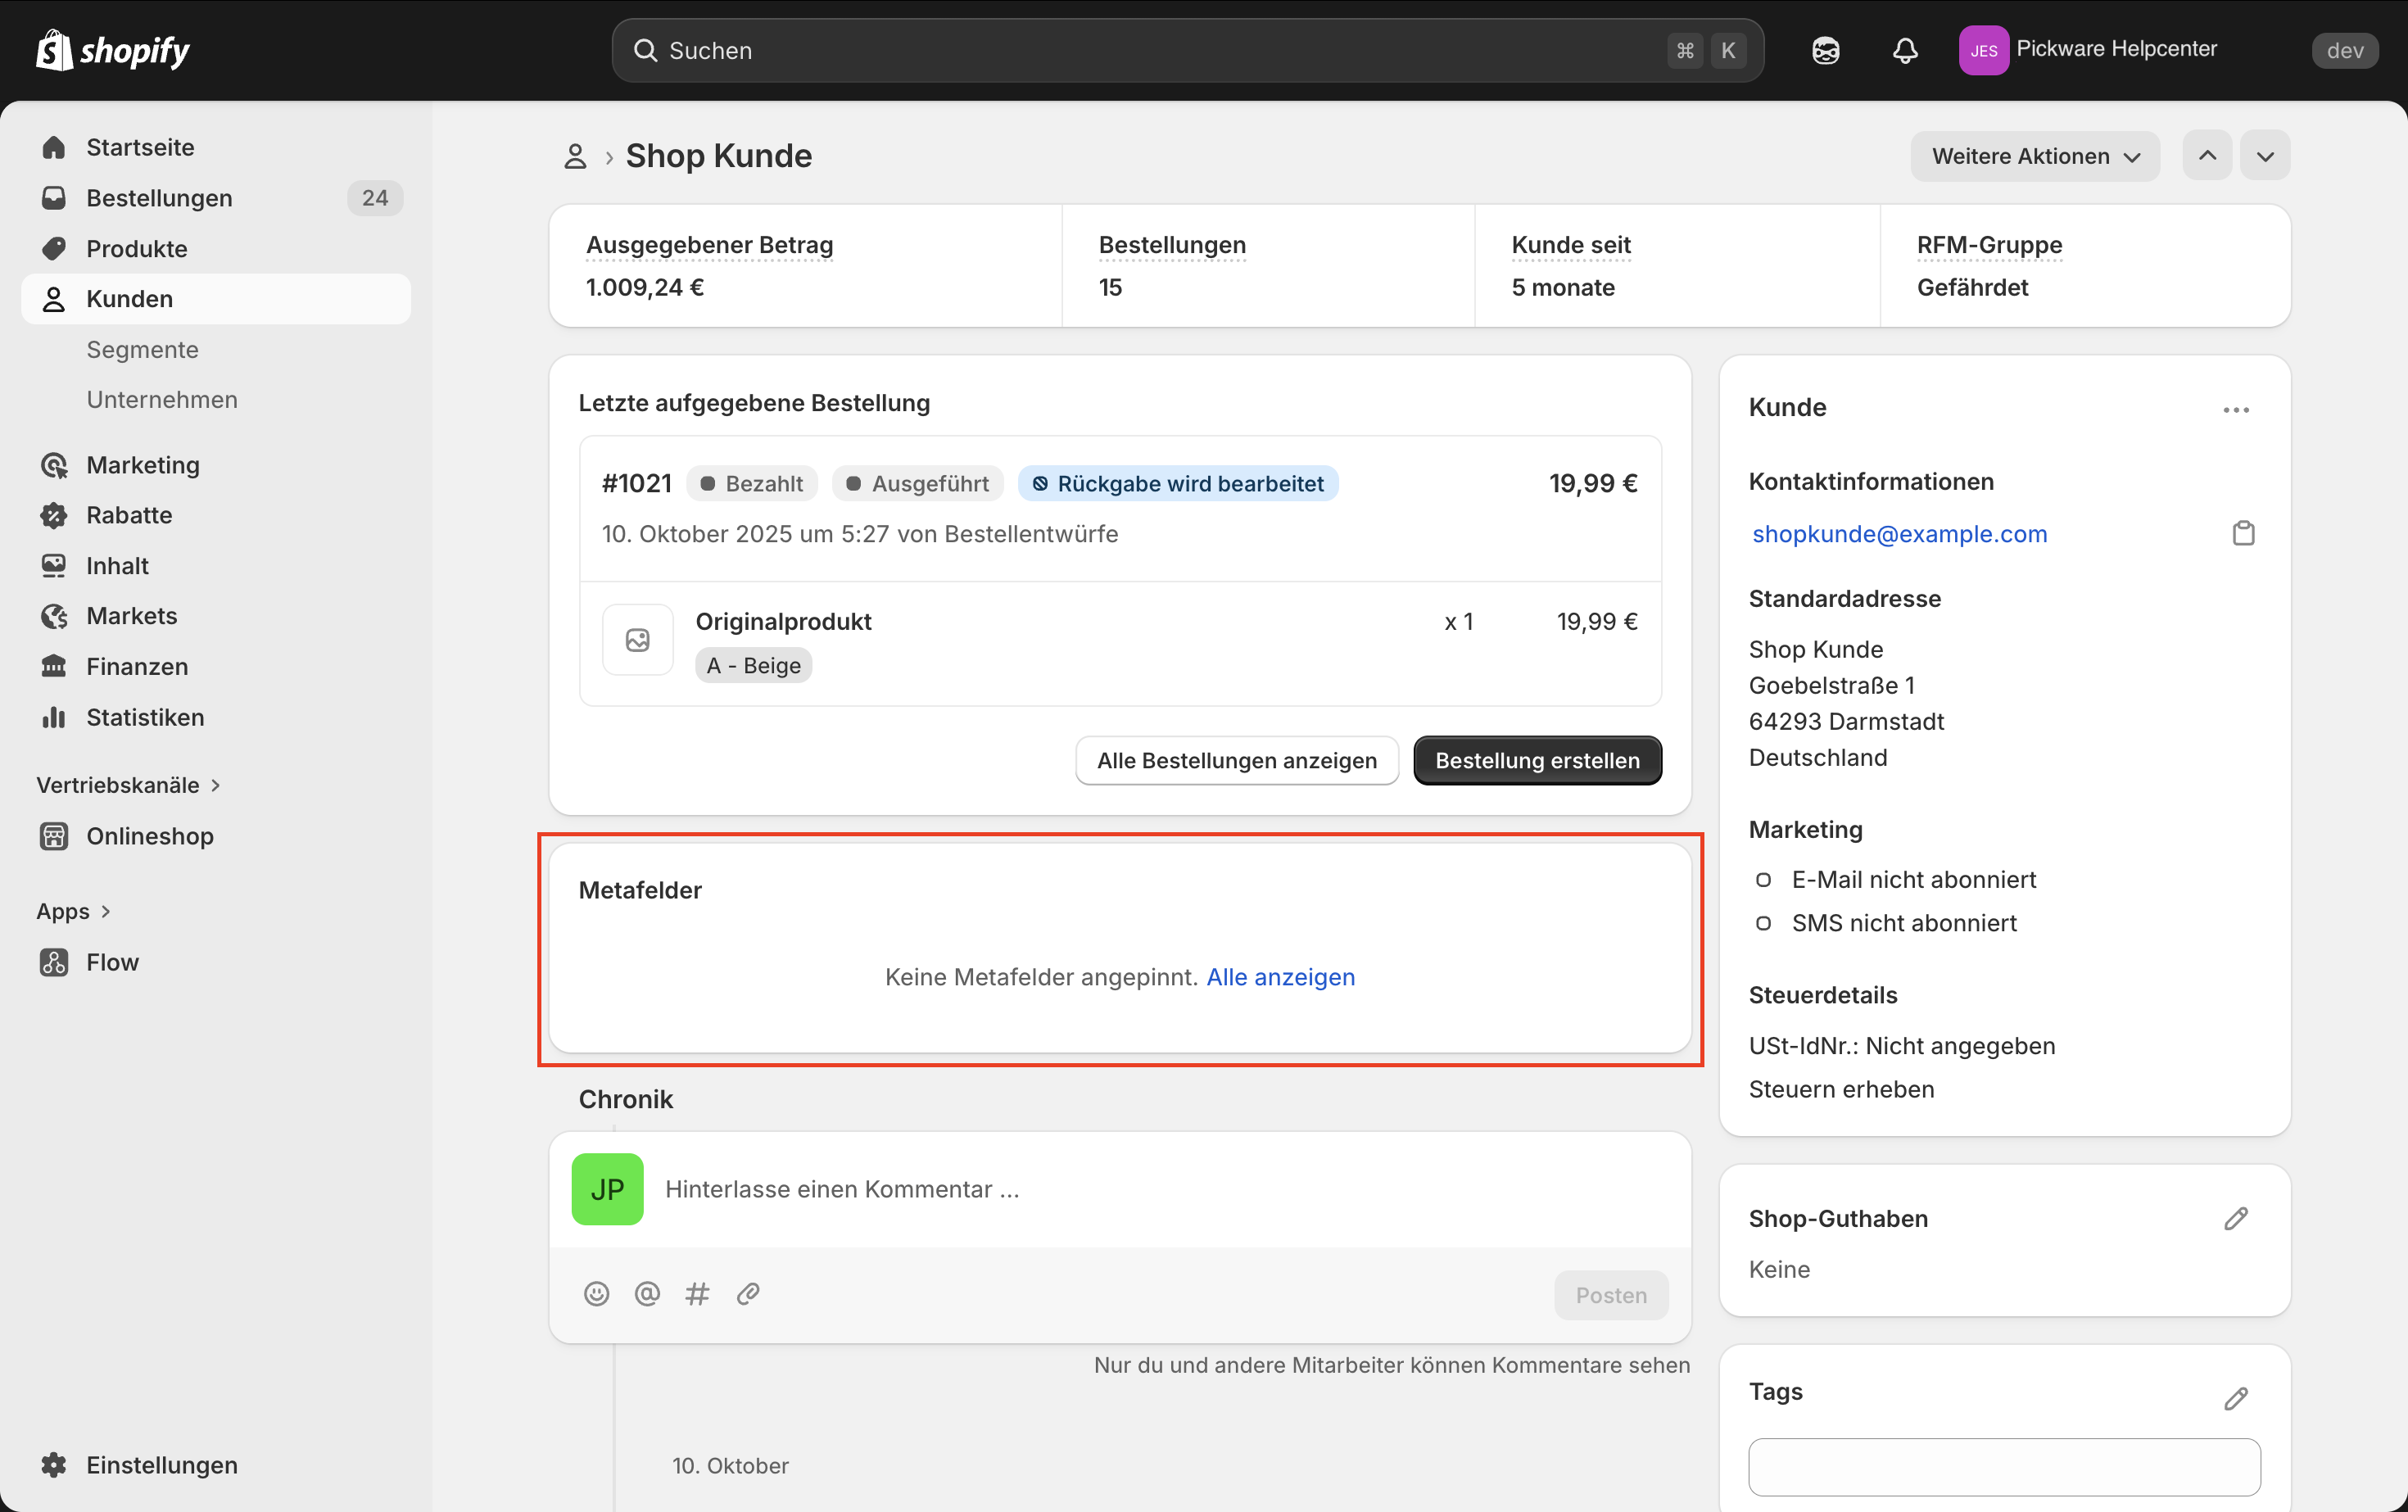Go to the next customer arrow
2408x1512 pixels.
2265,156
